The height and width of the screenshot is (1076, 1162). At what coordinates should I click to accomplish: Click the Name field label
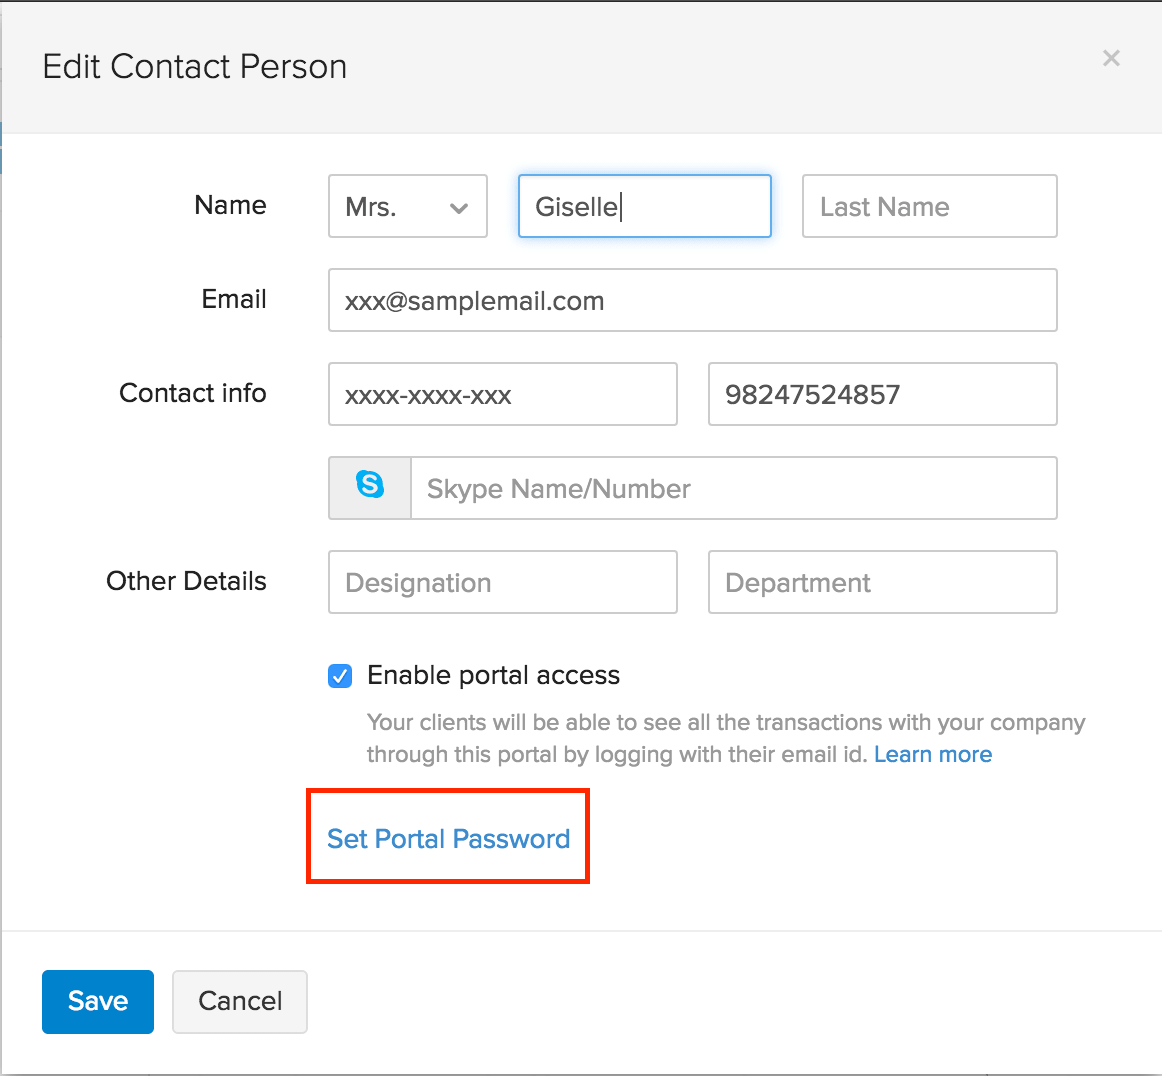[x=230, y=205]
